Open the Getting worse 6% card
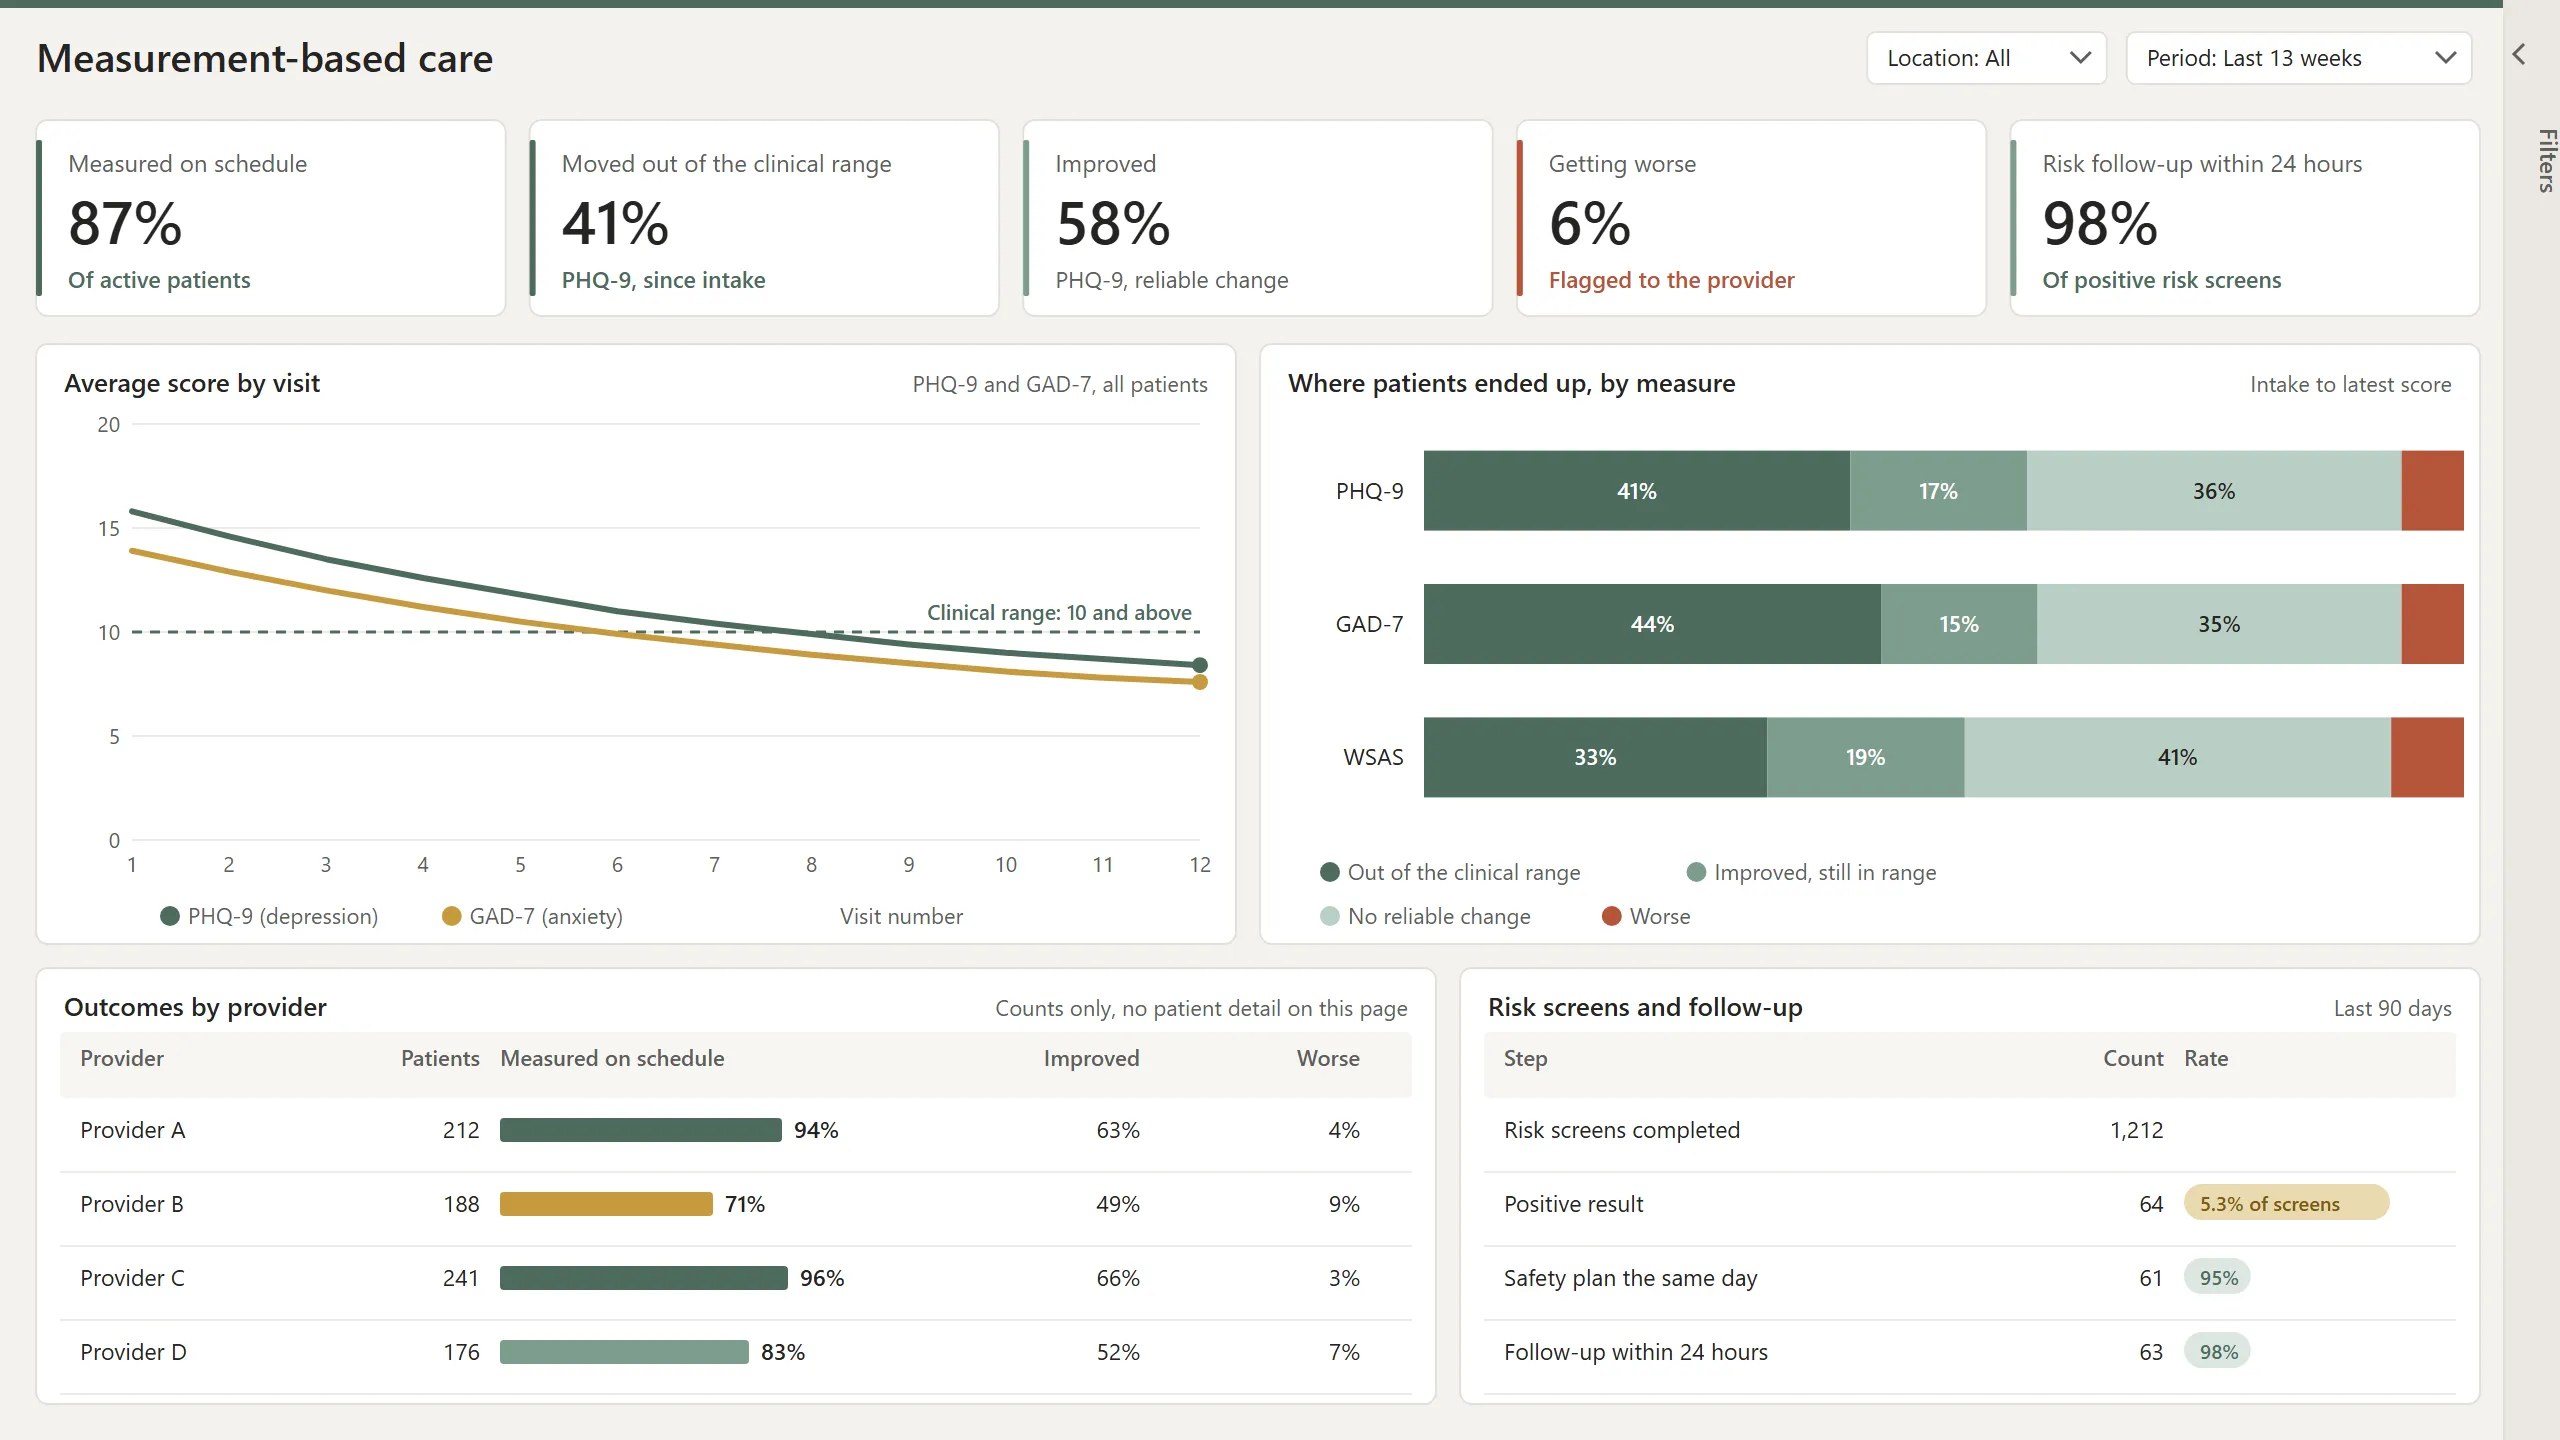Screen dimensions: 2560x1440 1751,218
